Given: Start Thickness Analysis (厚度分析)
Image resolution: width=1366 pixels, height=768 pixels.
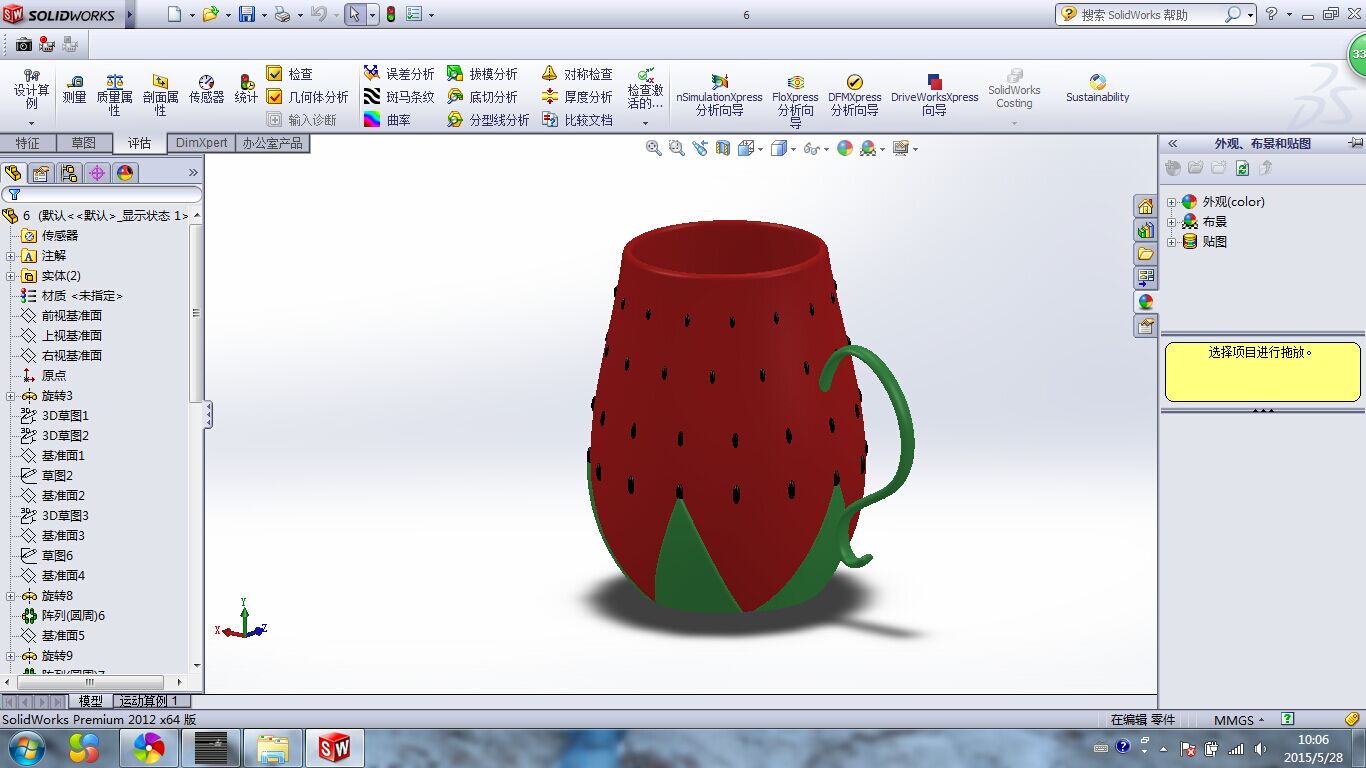Looking at the screenshot, I should [x=577, y=97].
